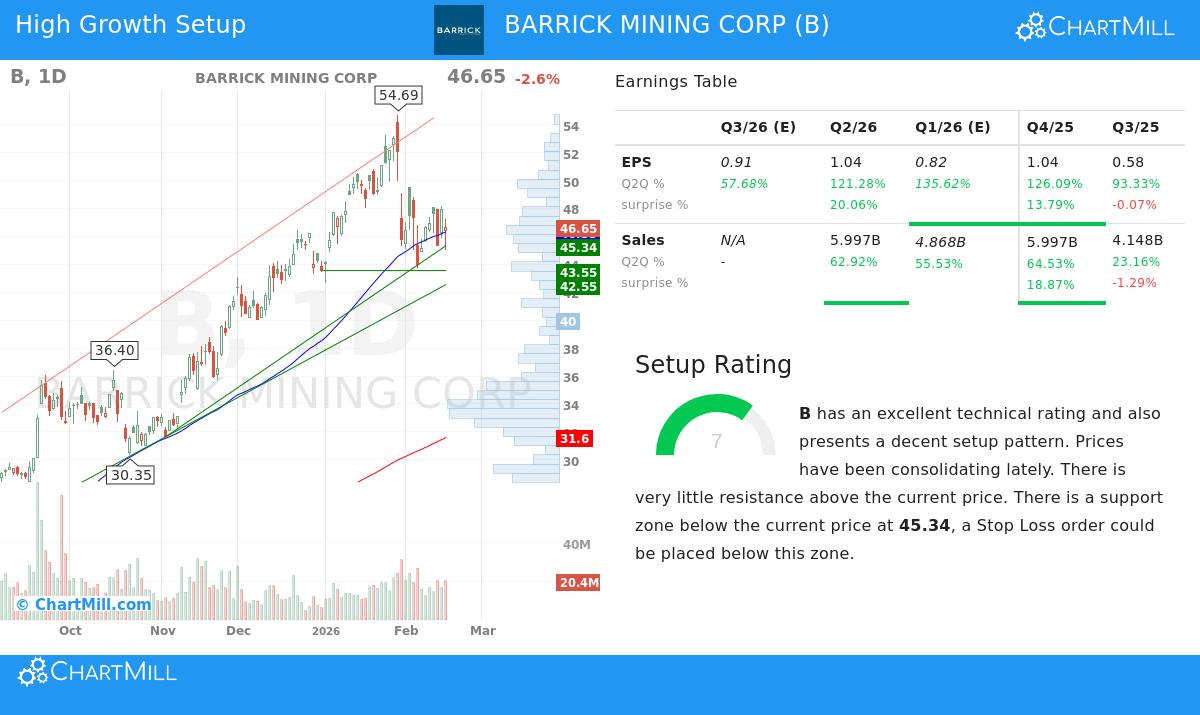
Task: Click the 54.69 high annotation on the chart
Action: click(397, 95)
